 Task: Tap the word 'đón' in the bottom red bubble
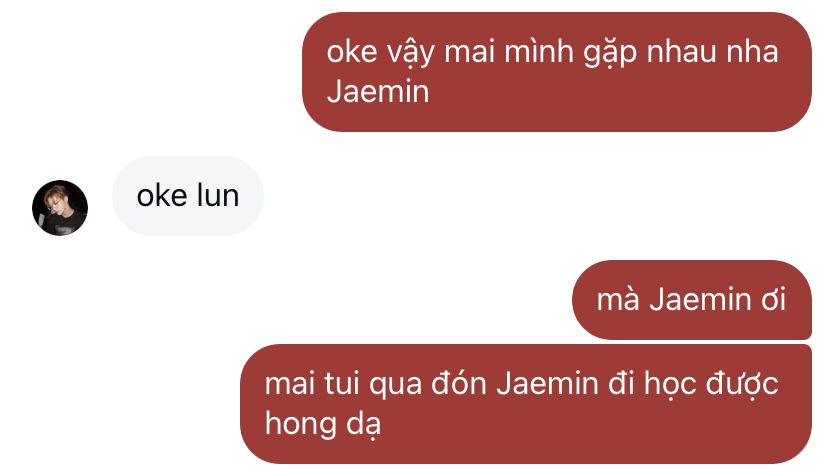pos(459,383)
